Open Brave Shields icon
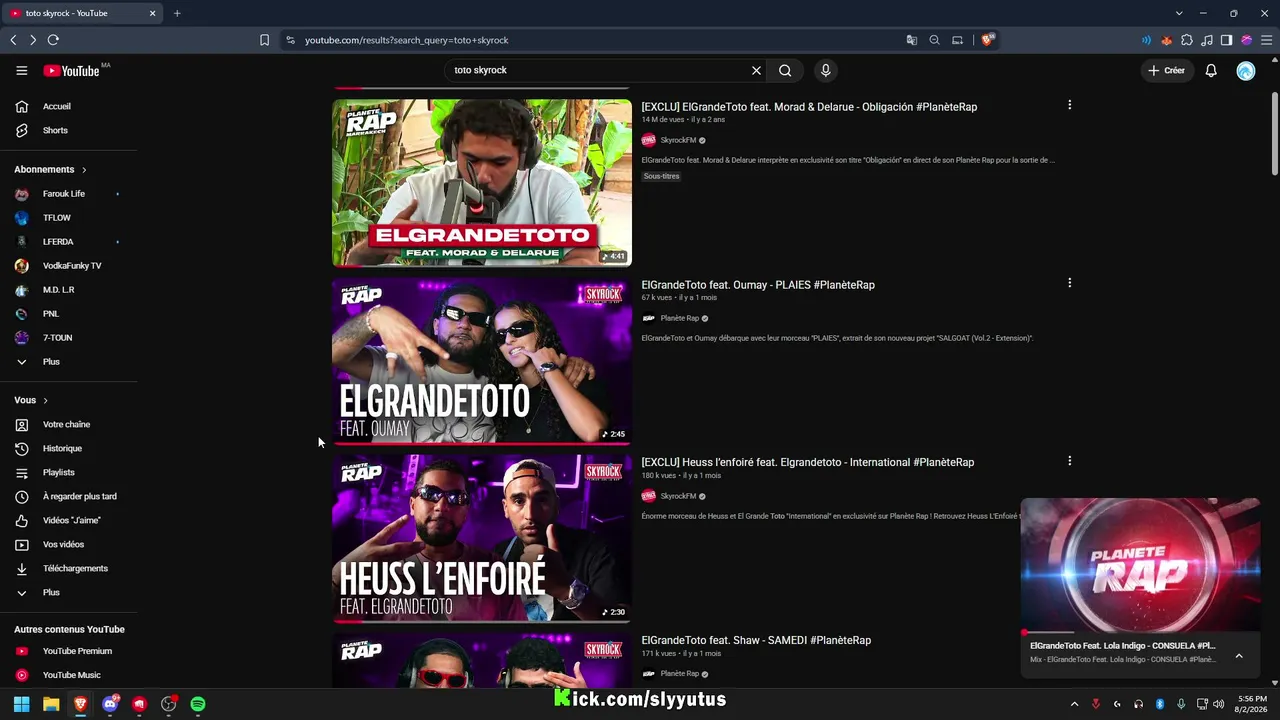1280x720 pixels. click(x=988, y=40)
